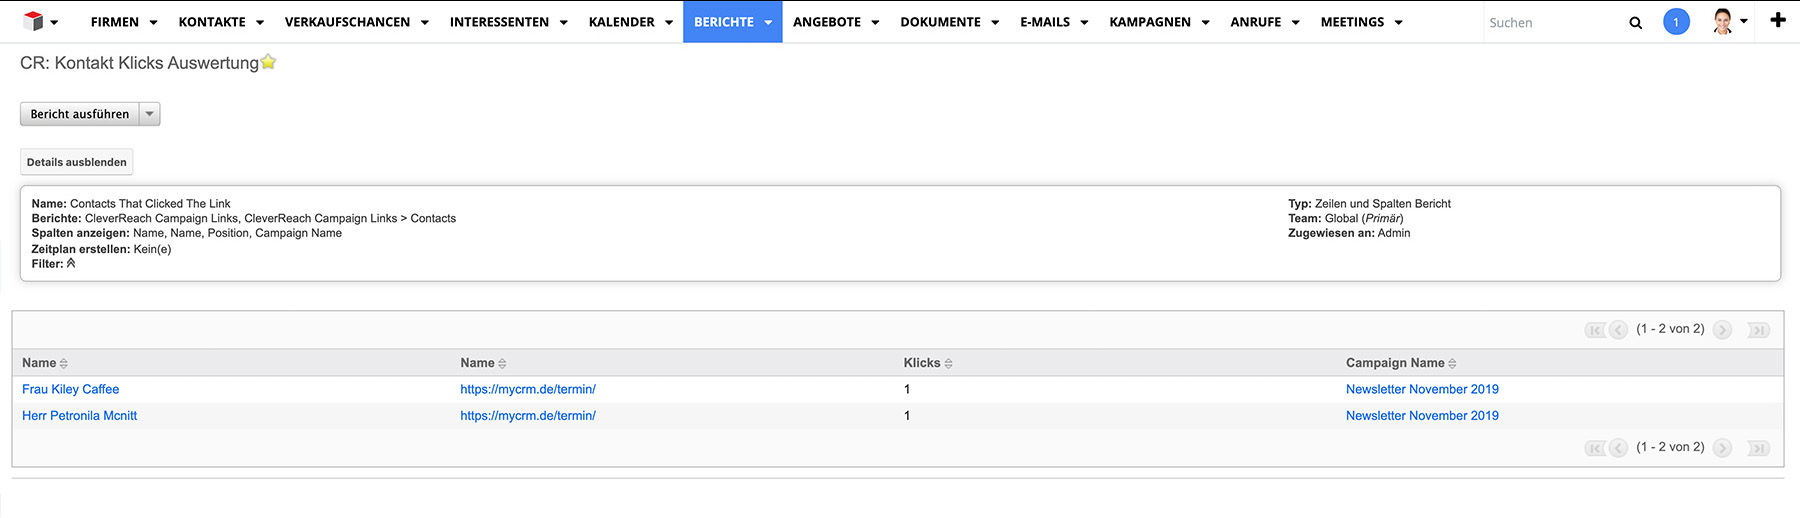Mark report as favorite with star icon
The width and height of the screenshot is (1800, 518).
[x=268, y=62]
